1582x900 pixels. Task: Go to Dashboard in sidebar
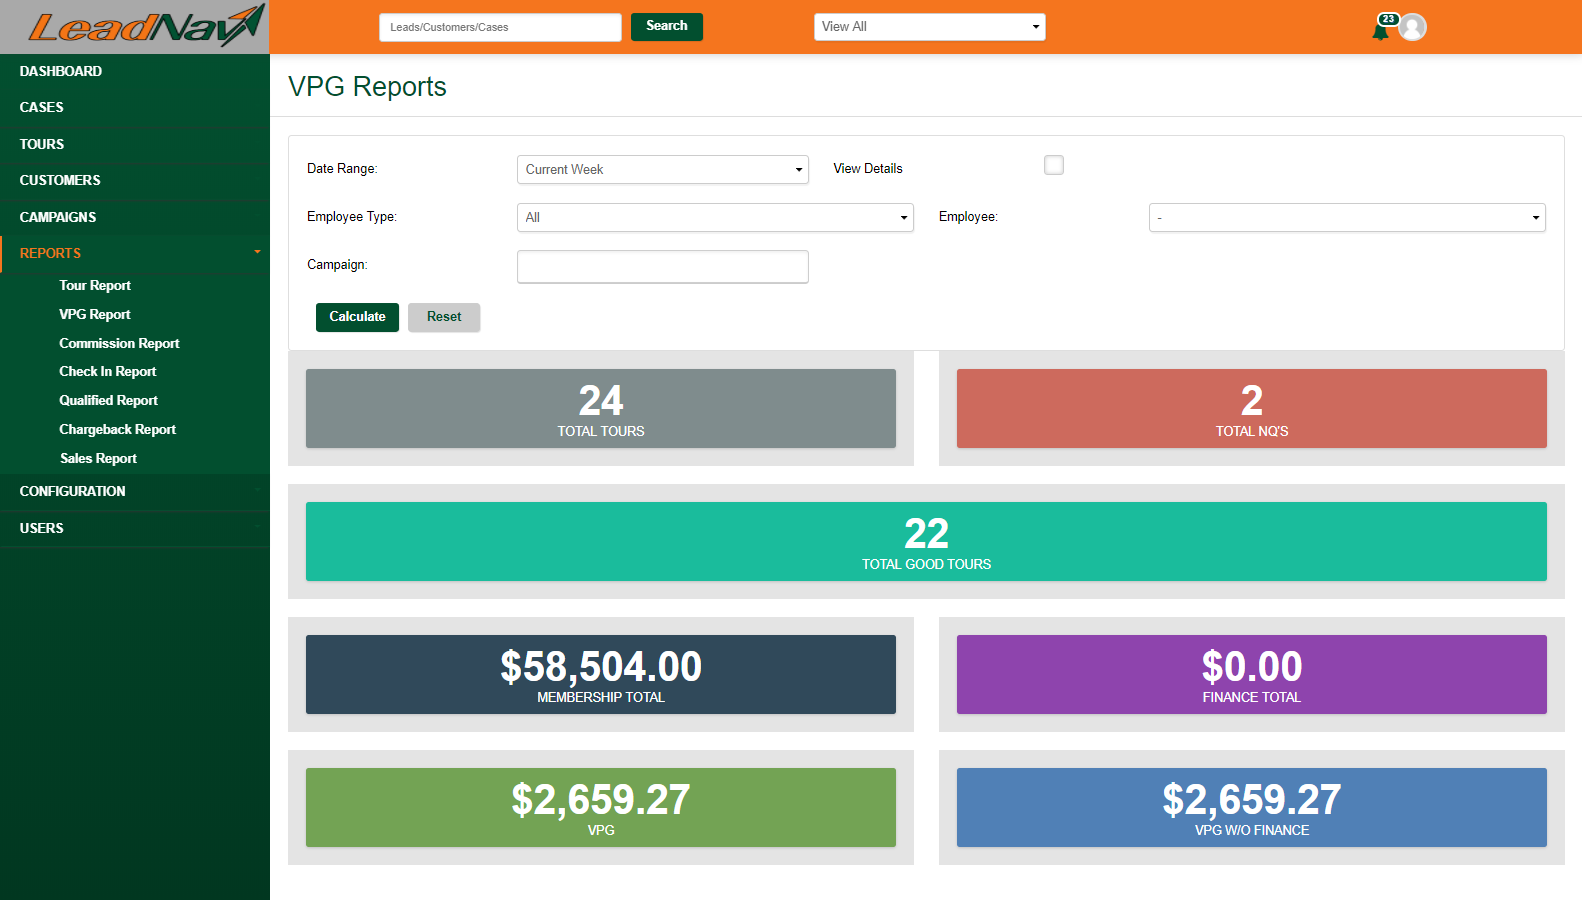[x=61, y=71]
